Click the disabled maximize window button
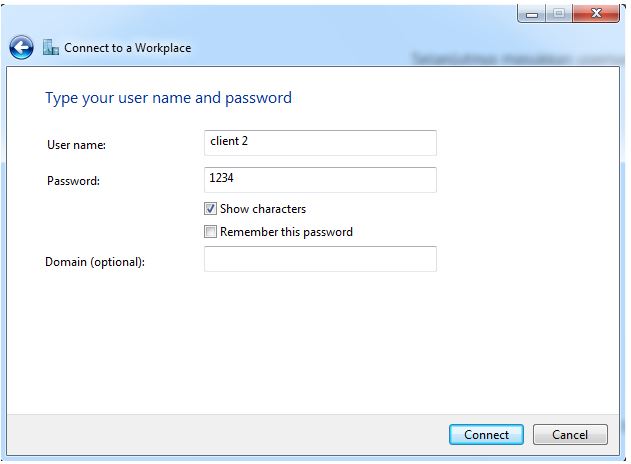Screen dimensions: 631x464 tap(558, 14)
